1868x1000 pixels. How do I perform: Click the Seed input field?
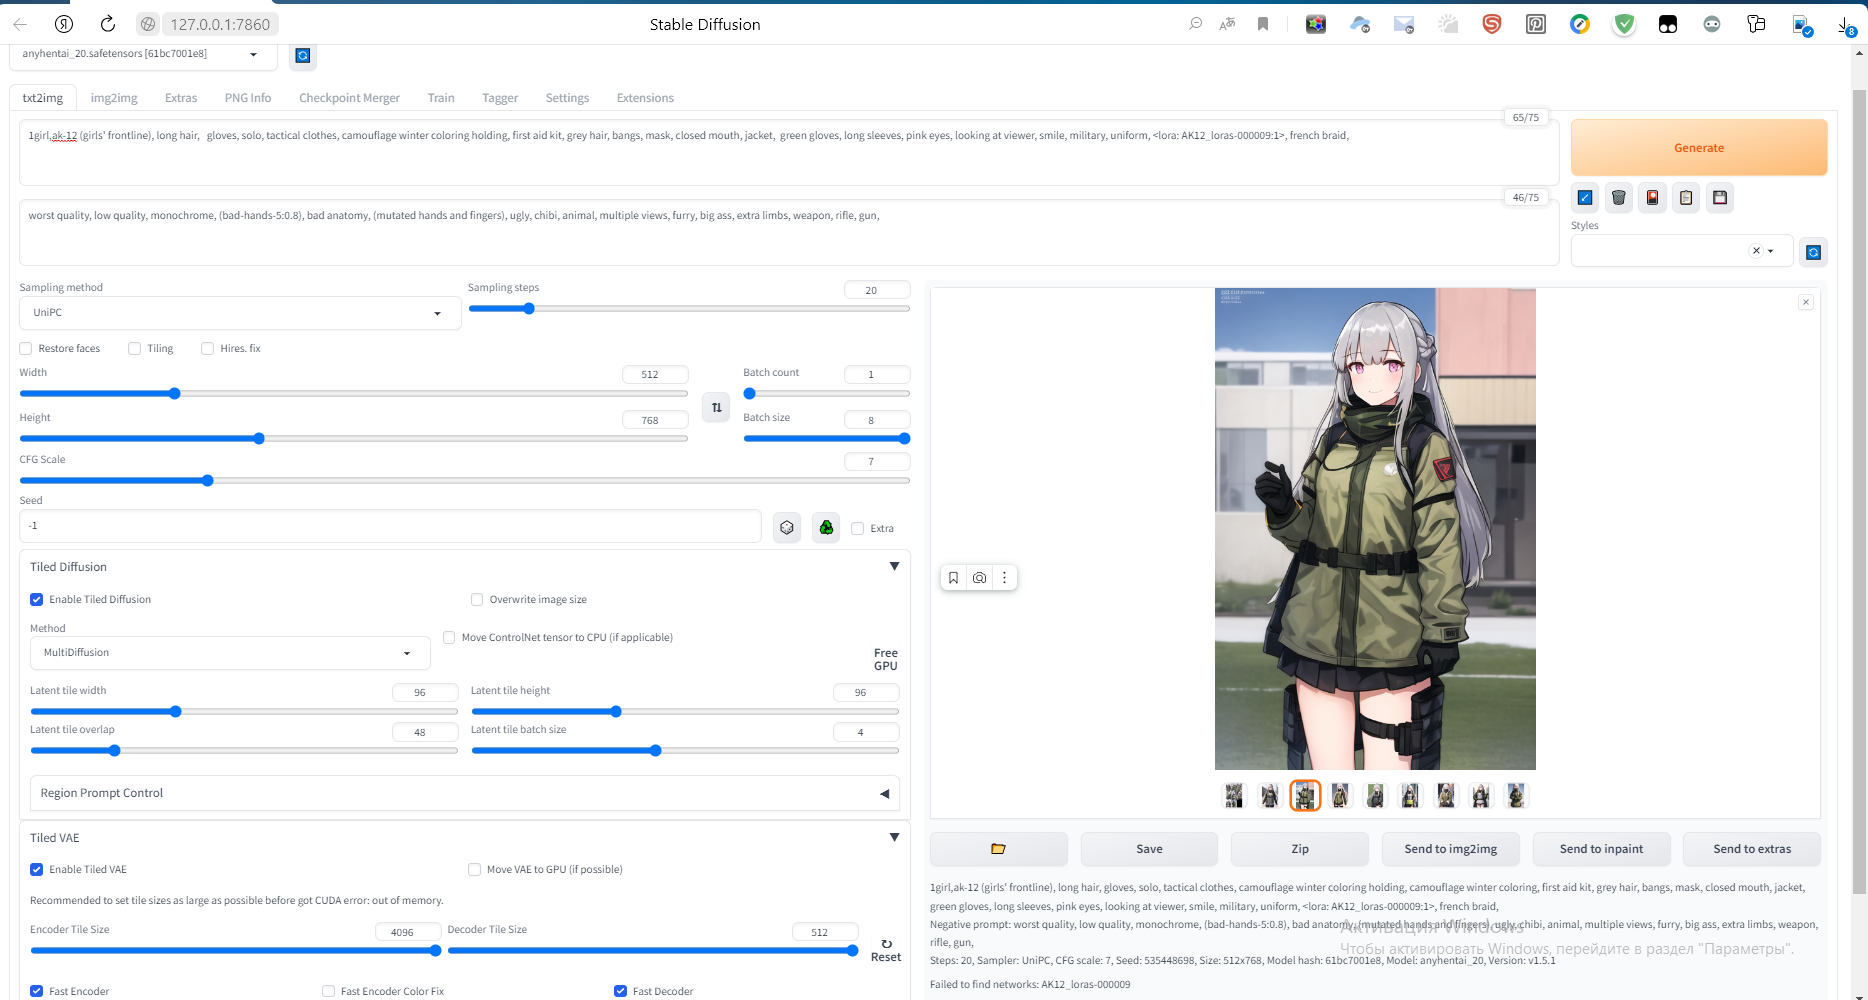coord(390,526)
